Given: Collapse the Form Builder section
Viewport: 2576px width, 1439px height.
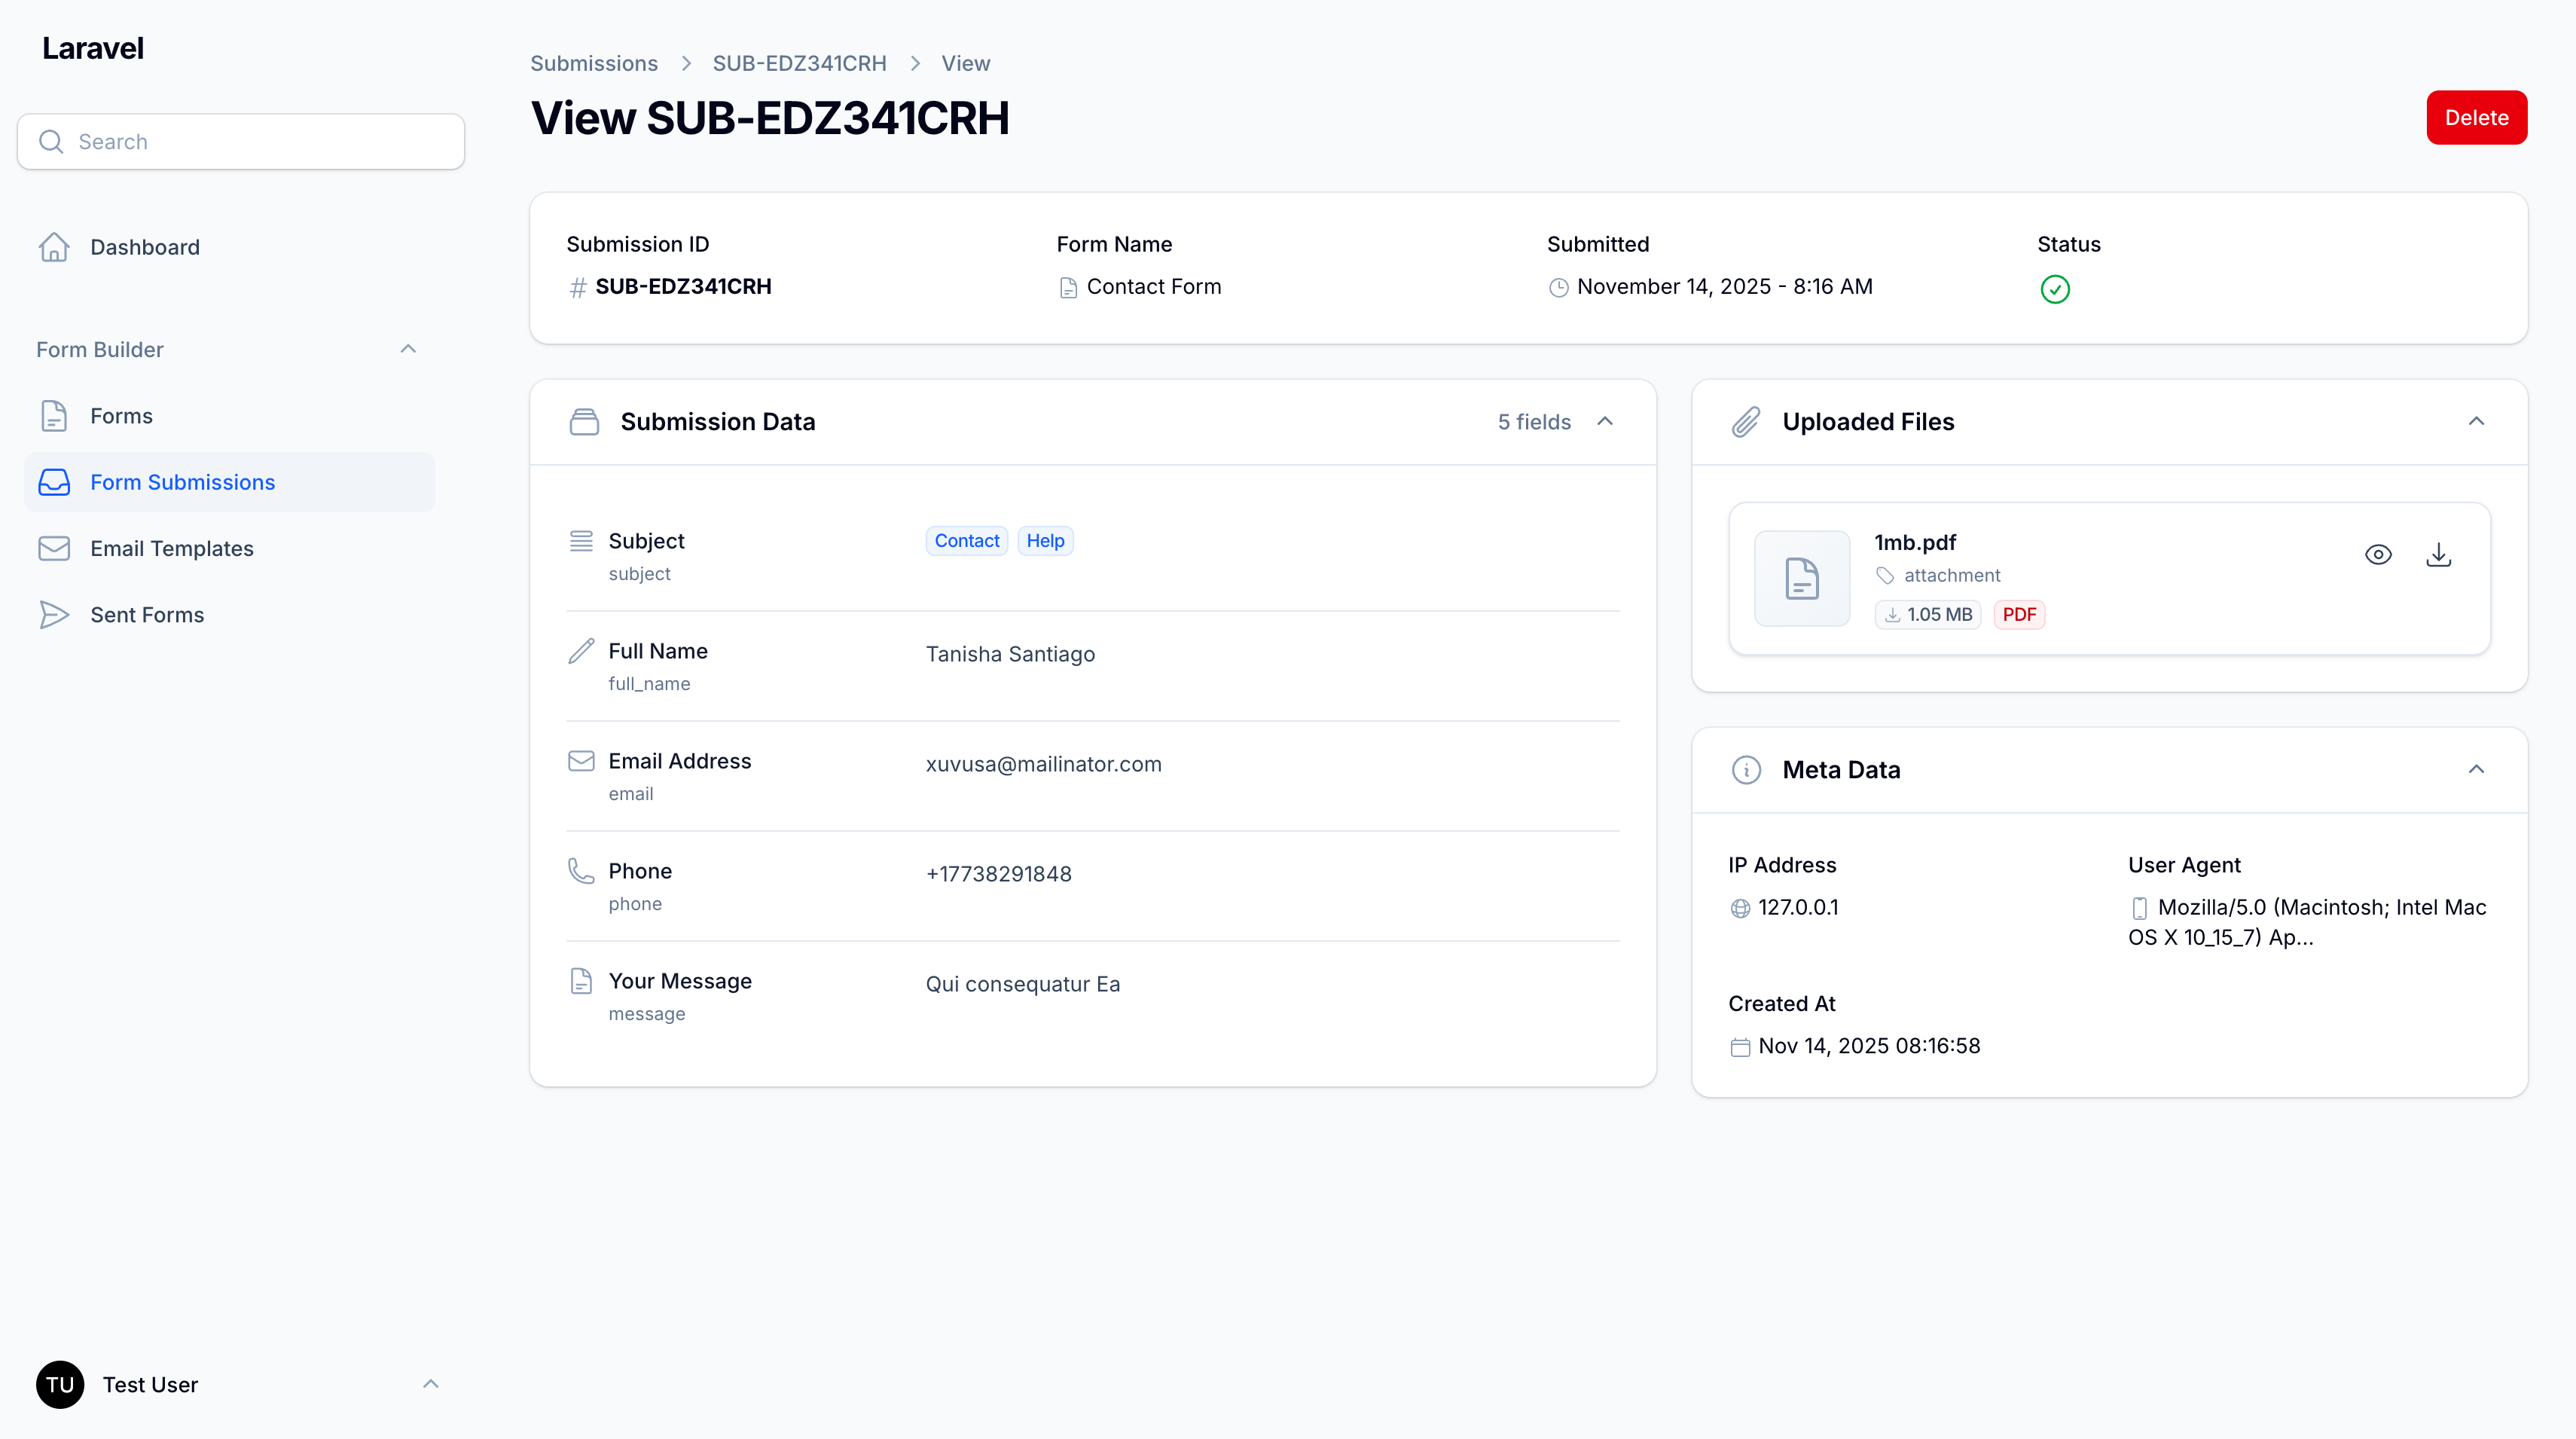Looking at the screenshot, I should (408, 349).
